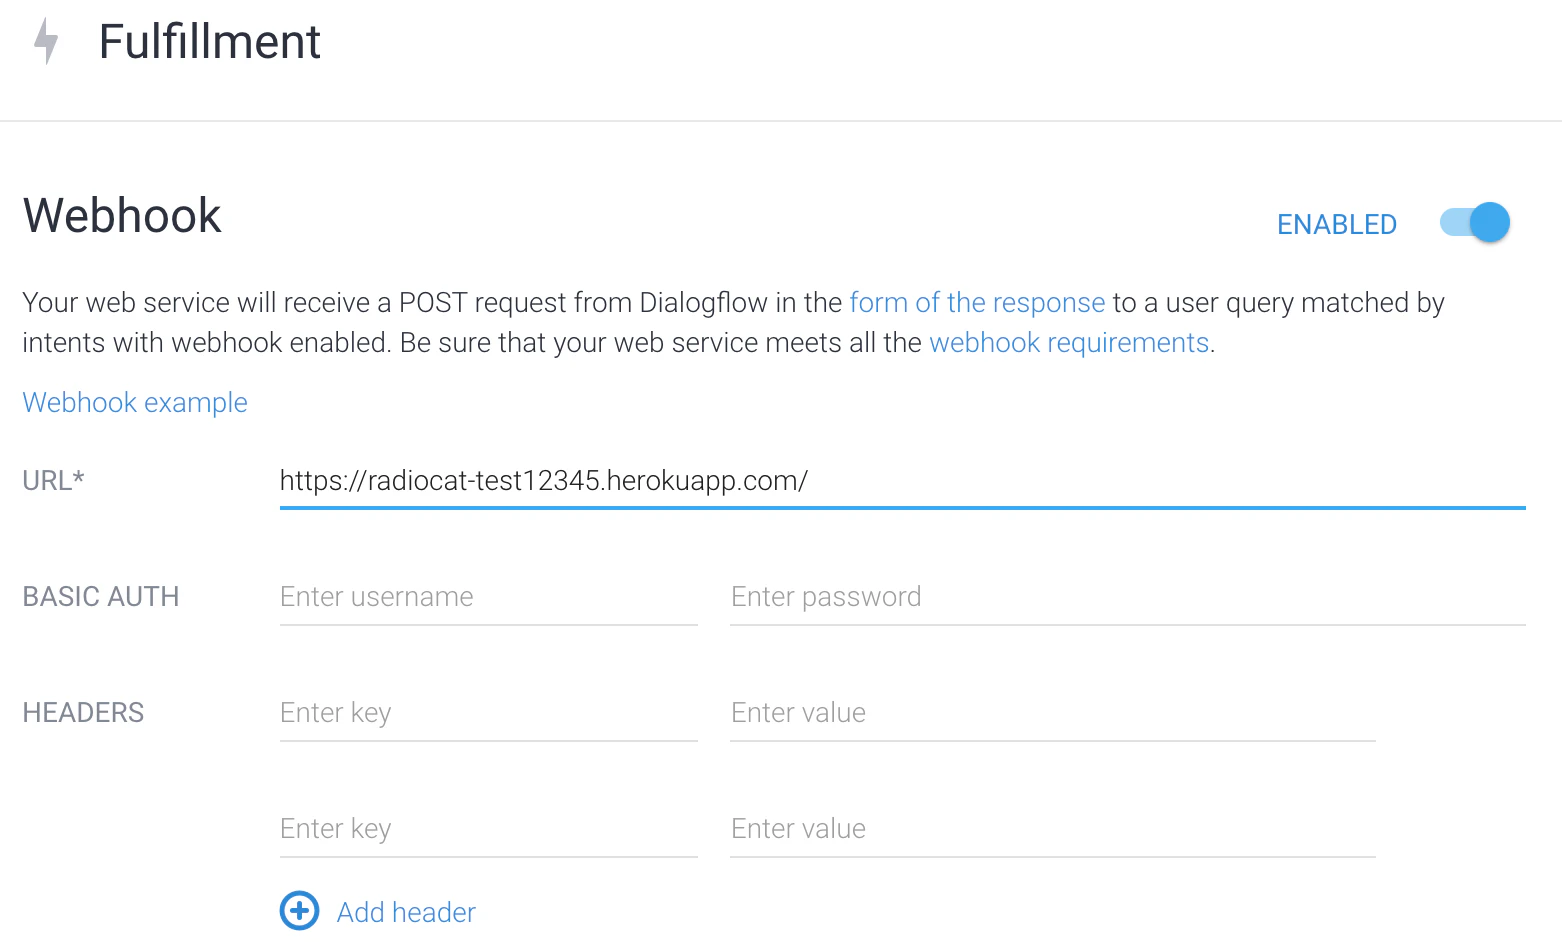The height and width of the screenshot is (942, 1562).
Task: Disable the Webhook enabled toggle switch
Action: [x=1475, y=222]
